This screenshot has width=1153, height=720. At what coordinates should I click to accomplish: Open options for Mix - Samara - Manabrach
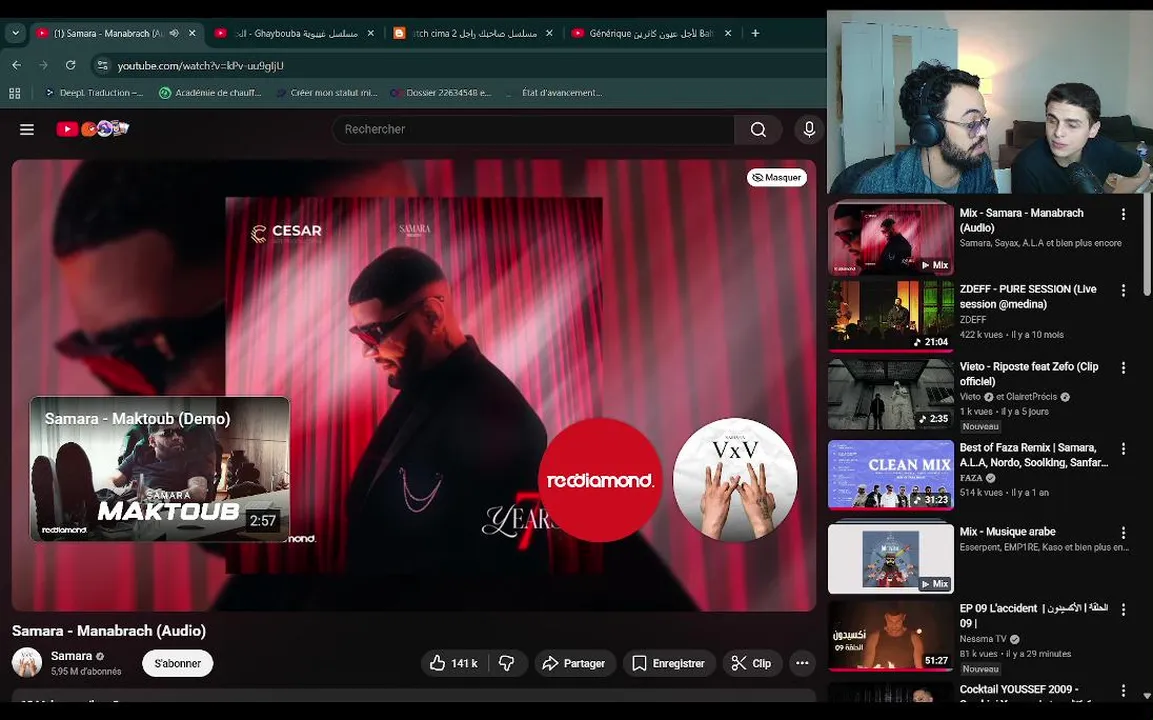1123,214
